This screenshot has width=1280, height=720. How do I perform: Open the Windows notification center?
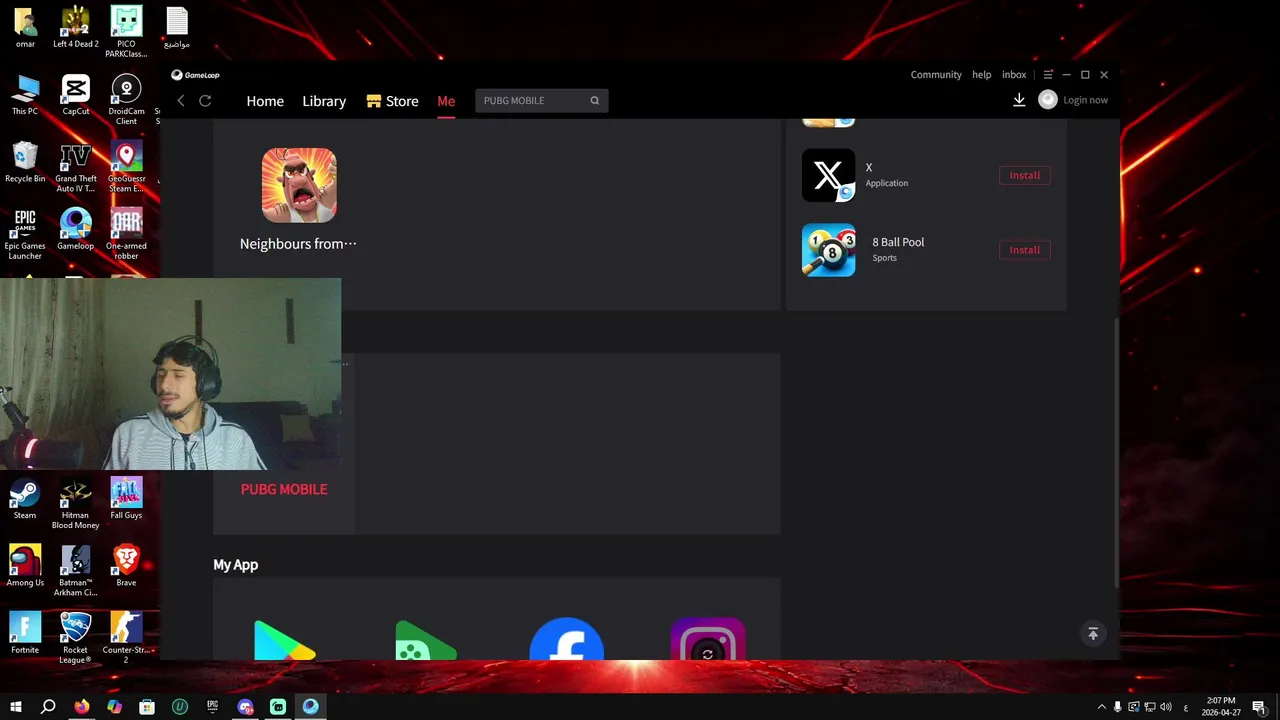click(1260, 707)
